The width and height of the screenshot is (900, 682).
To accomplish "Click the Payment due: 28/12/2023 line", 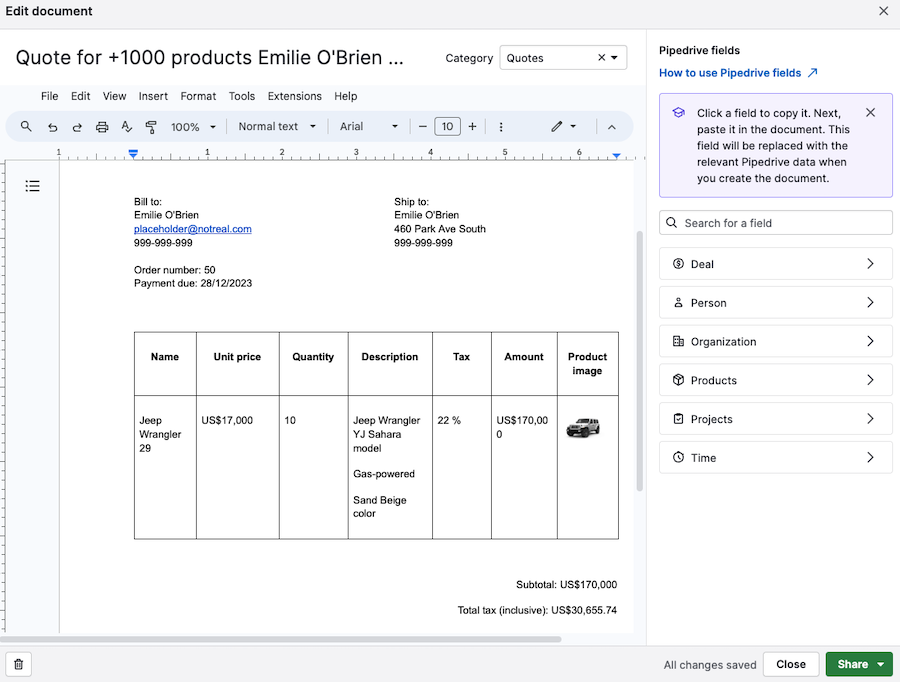I will pyautogui.click(x=193, y=283).
